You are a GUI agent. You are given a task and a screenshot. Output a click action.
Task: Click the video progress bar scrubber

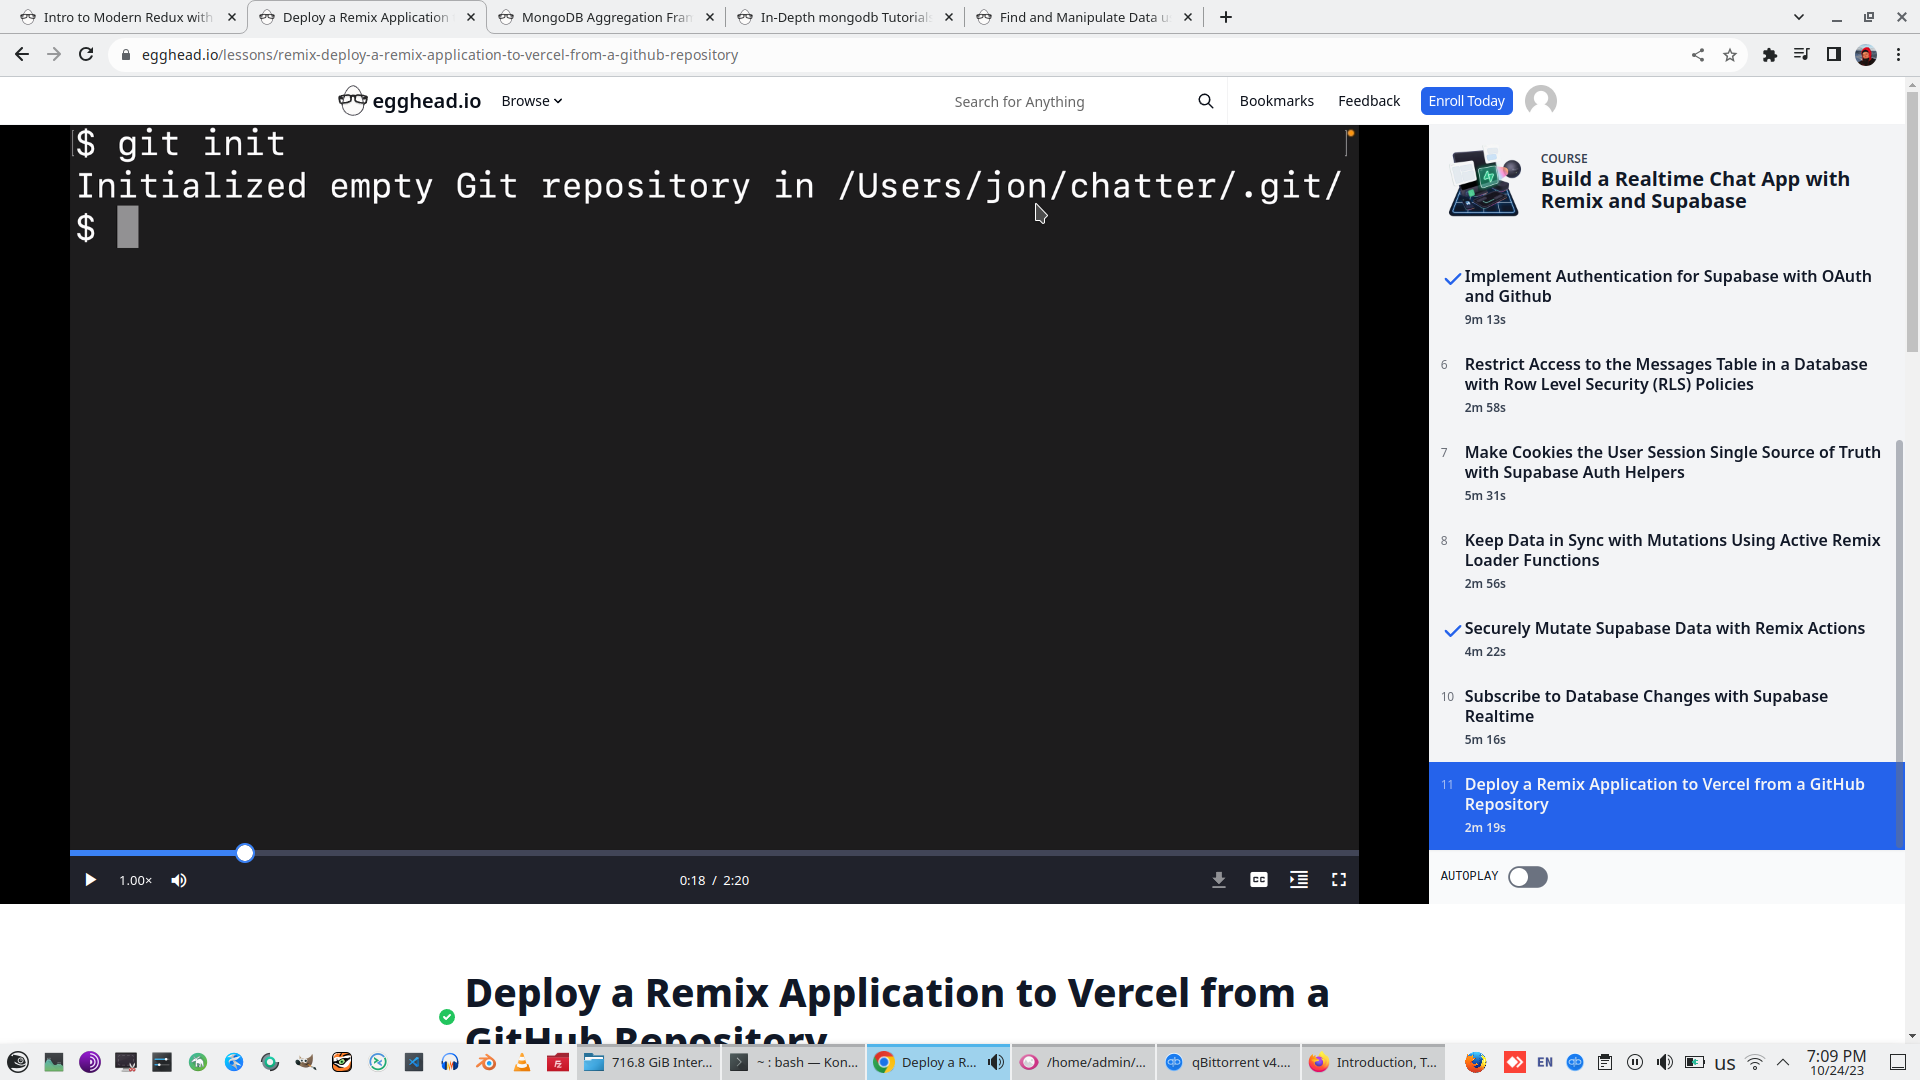[x=245, y=853]
